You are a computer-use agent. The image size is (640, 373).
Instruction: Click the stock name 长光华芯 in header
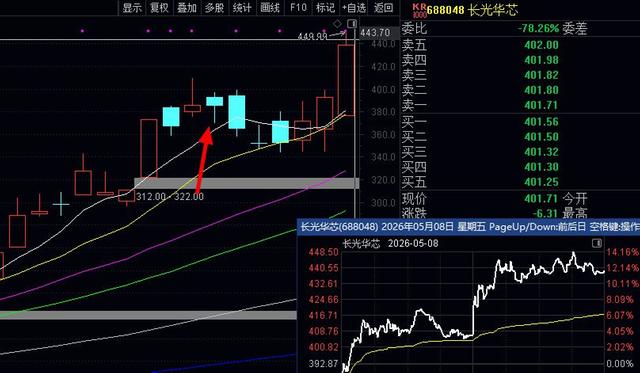click(x=493, y=10)
